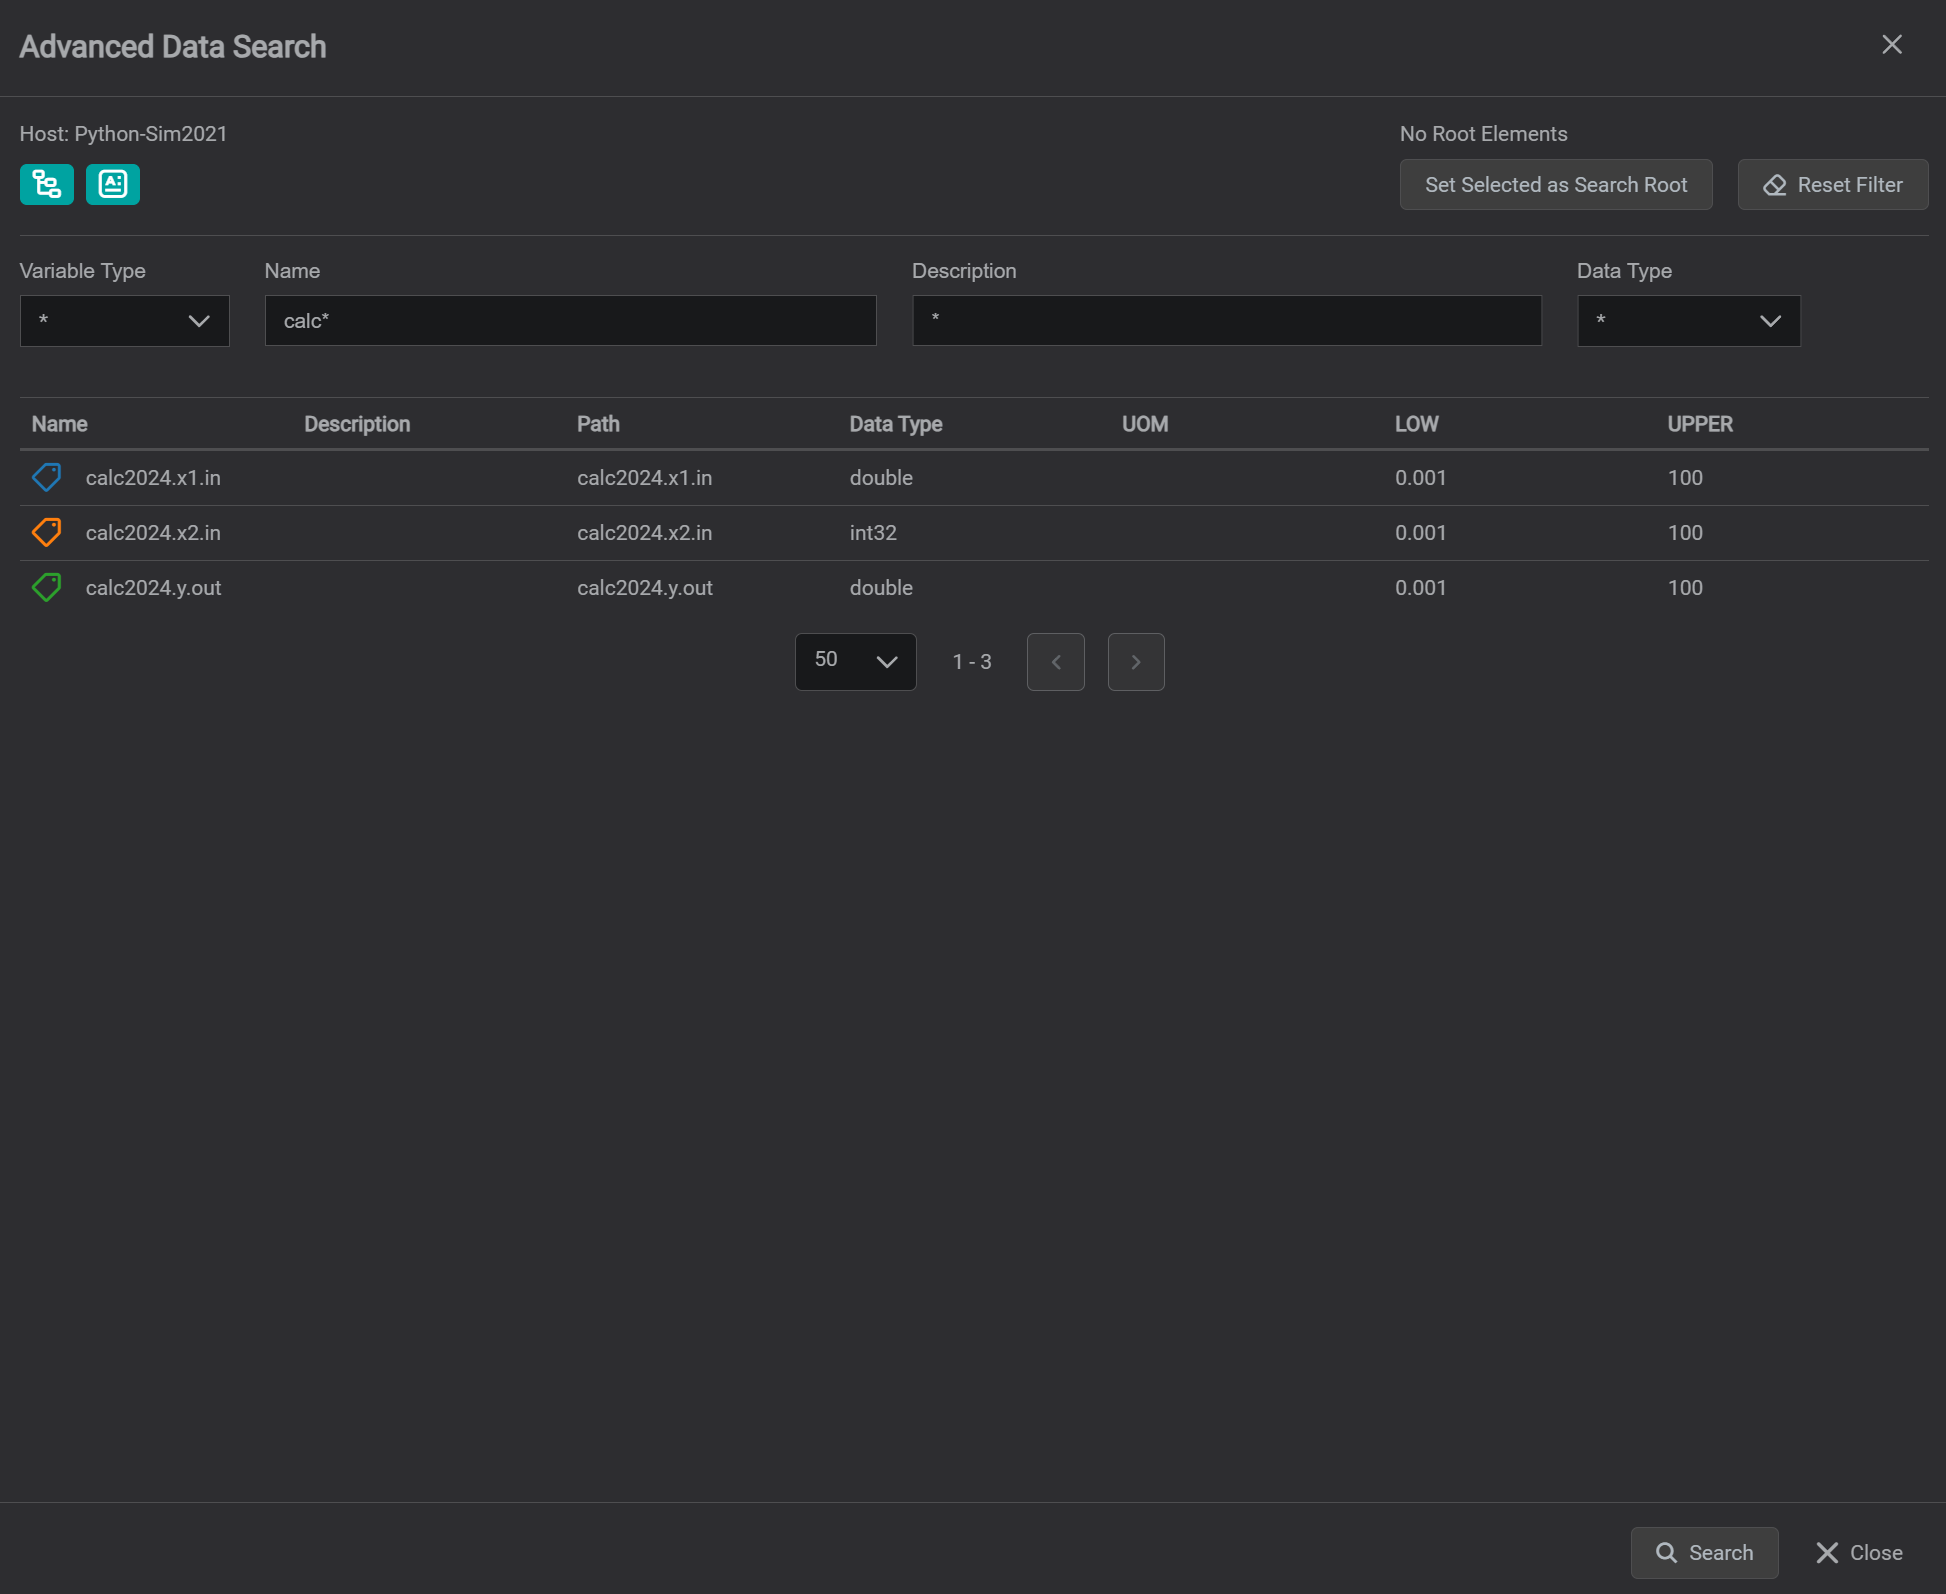Click the orange tag icon for calc2024.x2.in
This screenshot has height=1594, width=1946.
(x=47, y=533)
